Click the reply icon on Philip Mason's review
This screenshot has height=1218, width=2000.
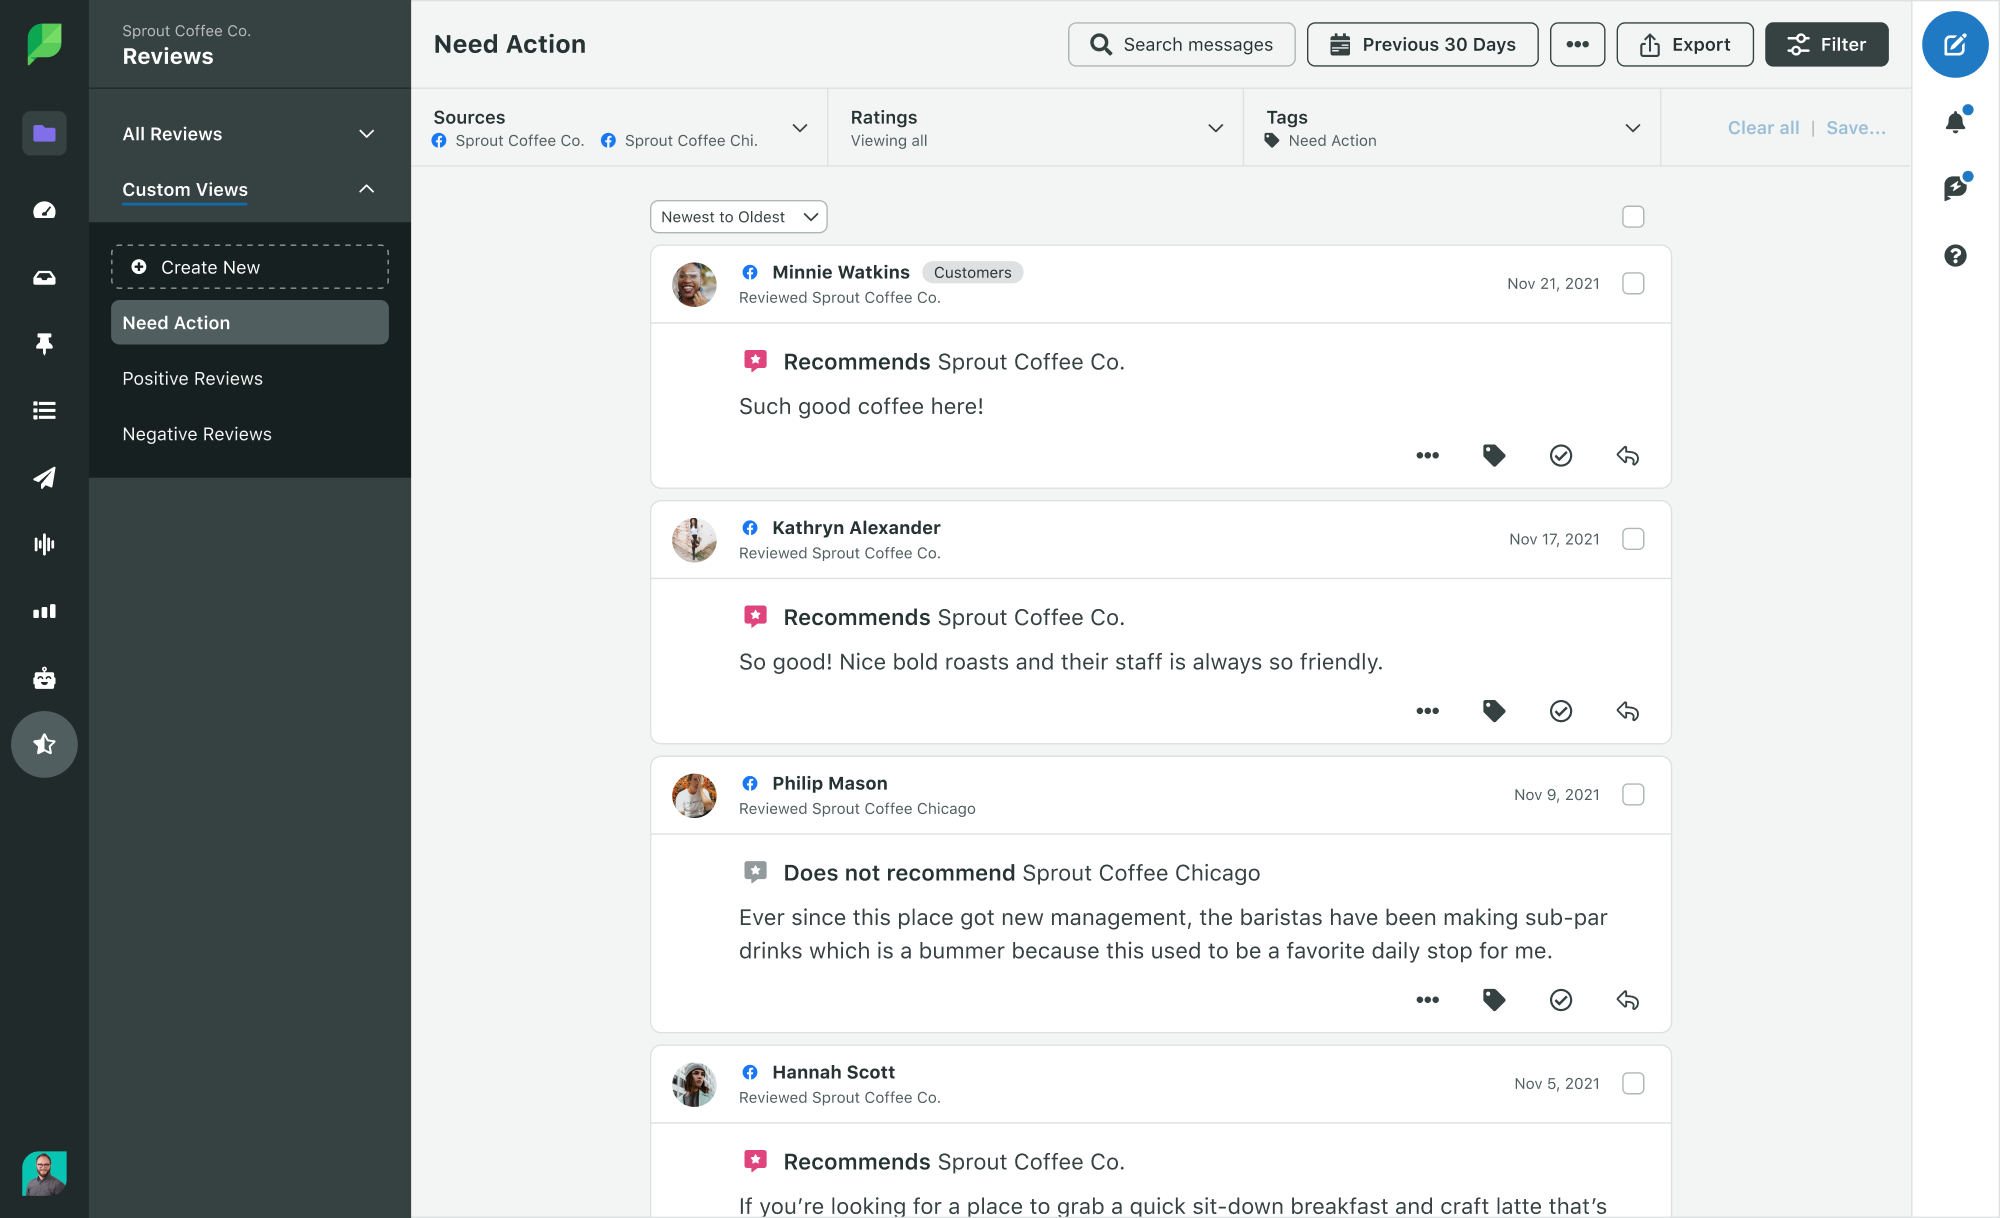[x=1627, y=998]
